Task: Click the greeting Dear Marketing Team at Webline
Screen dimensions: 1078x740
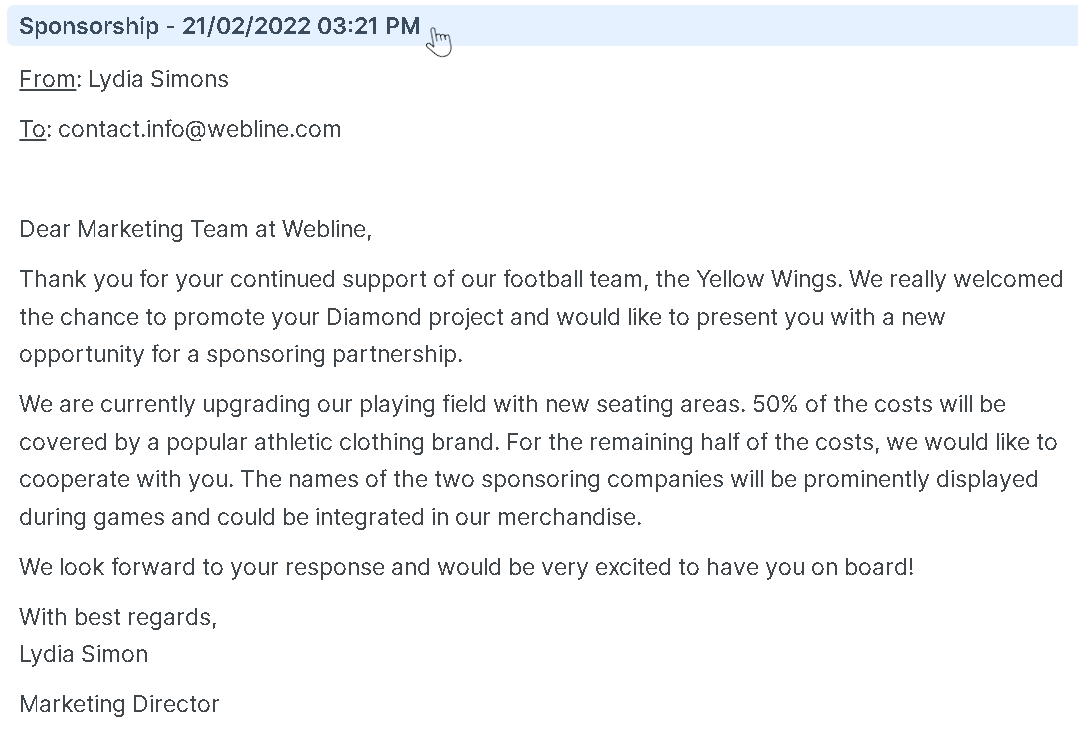Action: coord(195,229)
